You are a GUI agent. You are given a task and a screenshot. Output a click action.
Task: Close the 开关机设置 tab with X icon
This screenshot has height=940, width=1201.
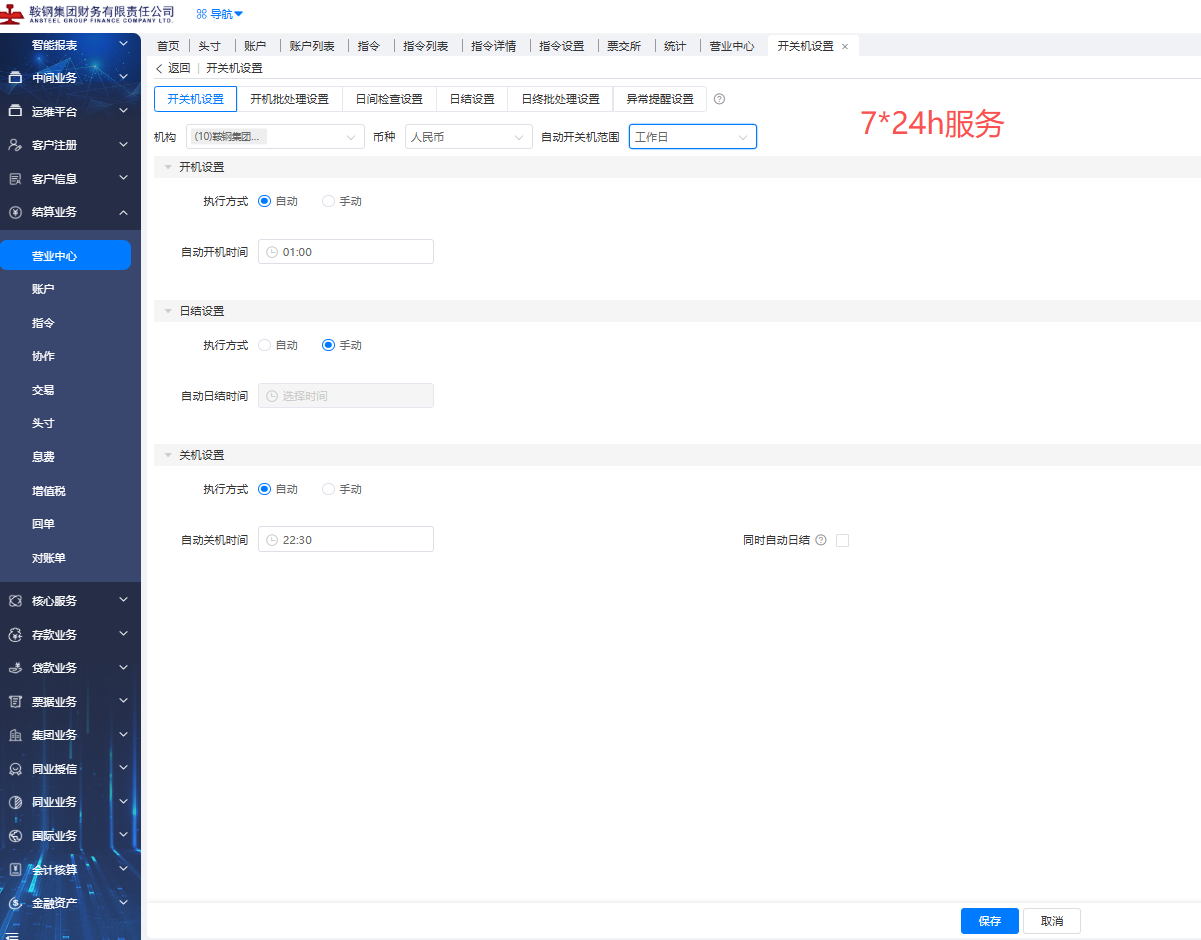pos(845,47)
